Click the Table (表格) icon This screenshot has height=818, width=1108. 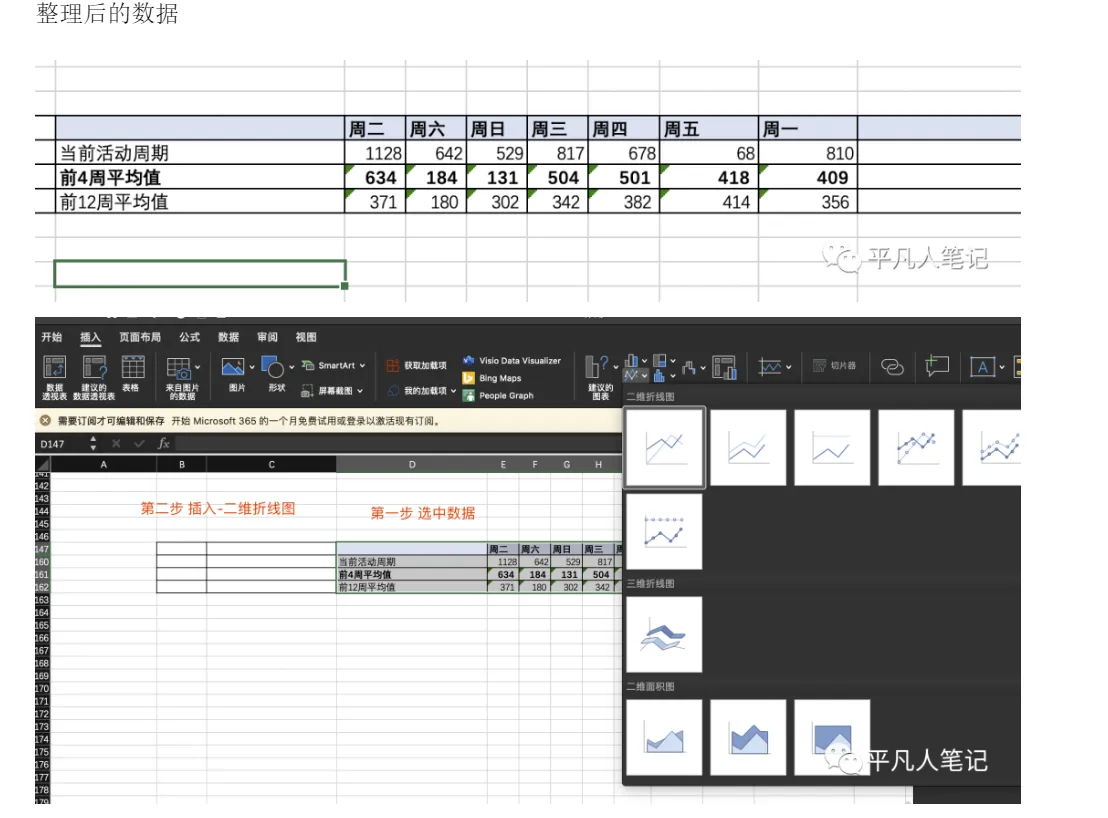(x=132, y=368)
